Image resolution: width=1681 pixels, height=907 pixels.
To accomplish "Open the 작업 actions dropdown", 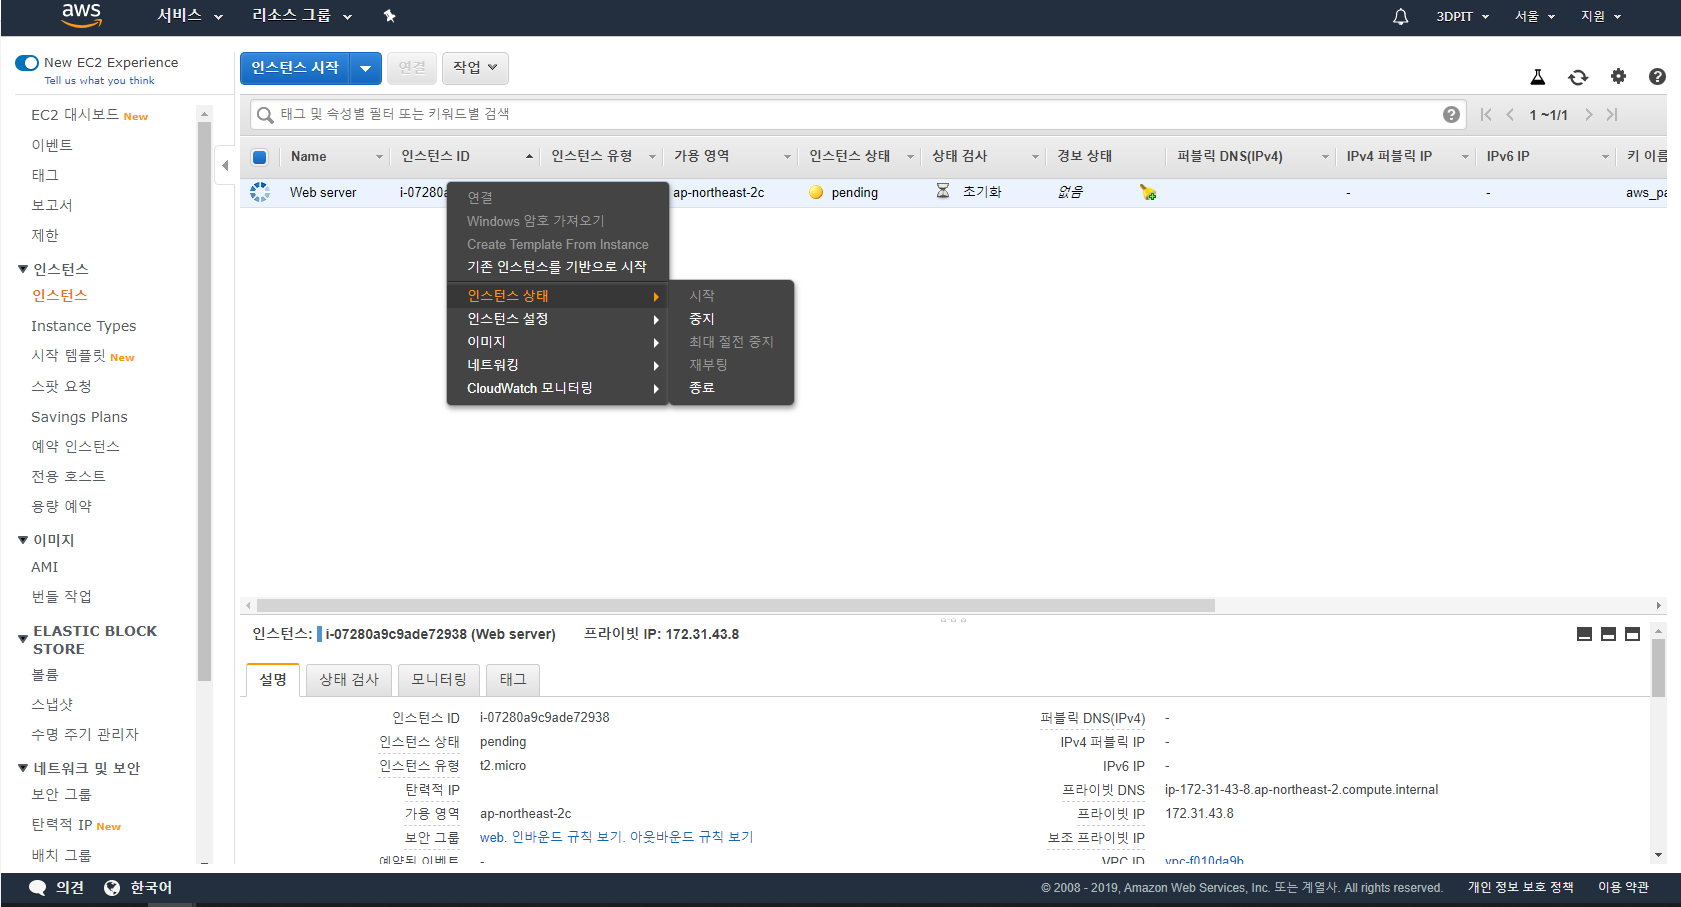I will [x=475, y=68].
